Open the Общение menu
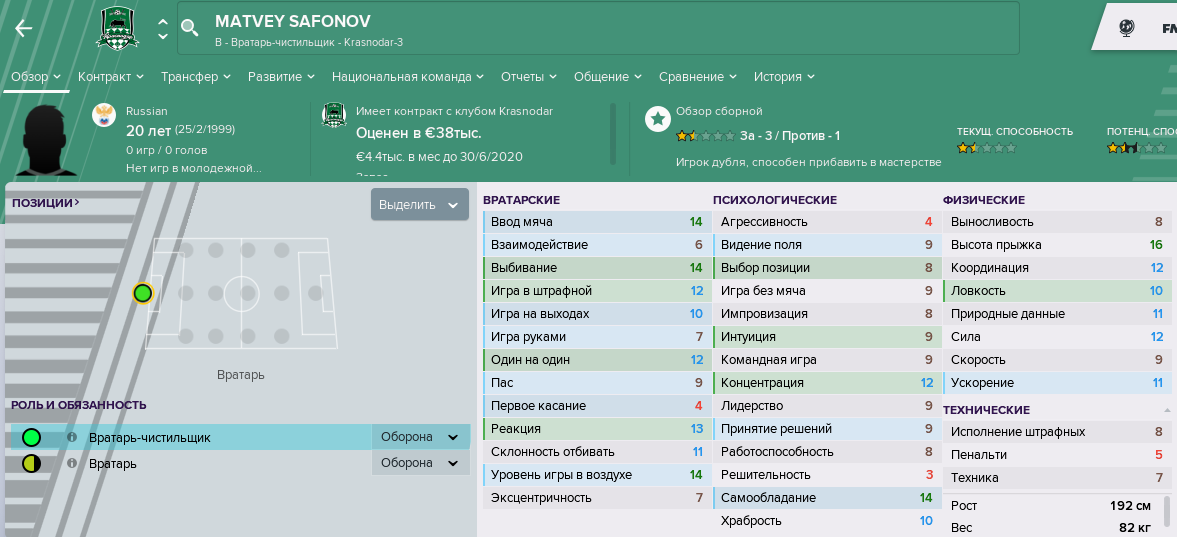1177x537 pixels. (x=608, y=77)
